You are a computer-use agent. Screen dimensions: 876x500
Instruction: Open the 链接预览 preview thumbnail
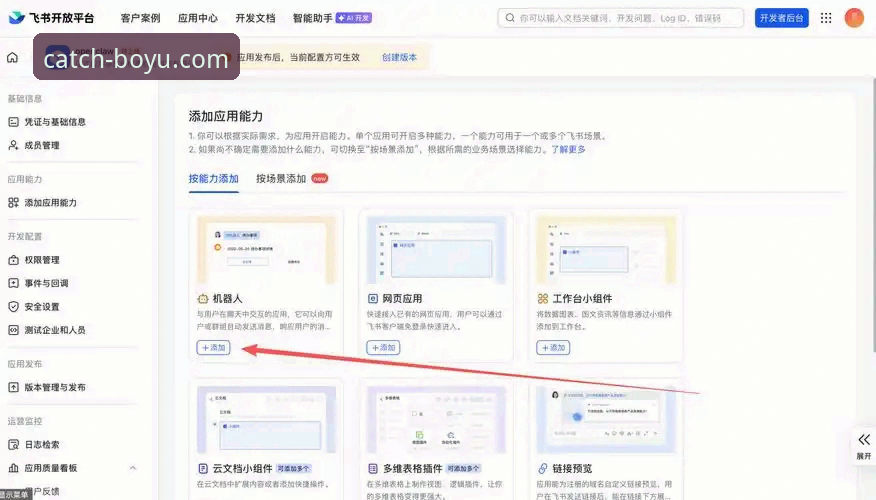point(606,420)
